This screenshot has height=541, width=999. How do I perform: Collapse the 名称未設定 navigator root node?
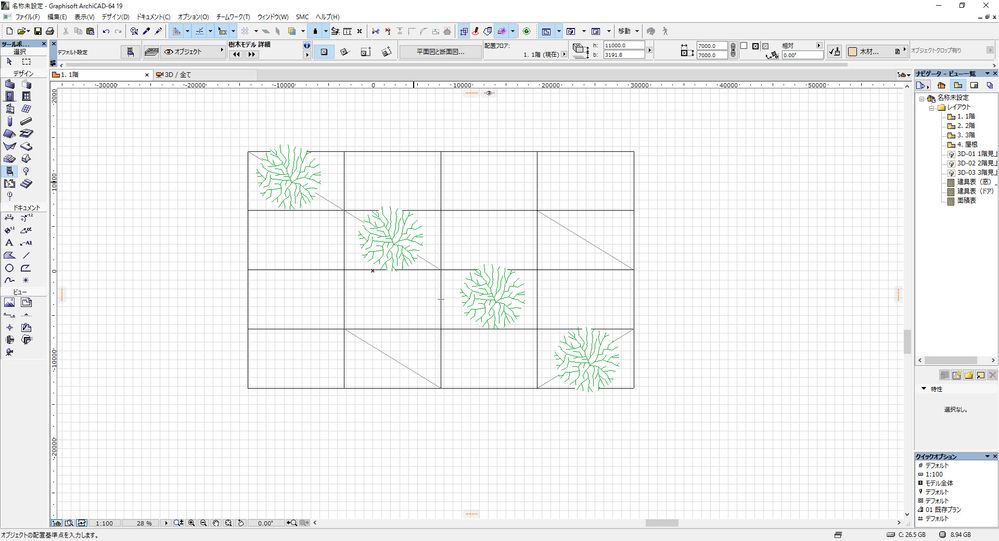[921, 98]
